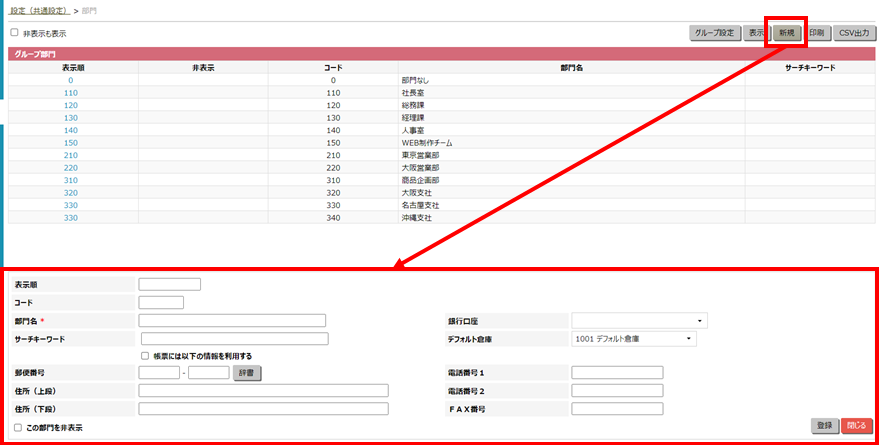Click the red 閉じる close button
Screen dimensions: 881x445
coord(856,425)
